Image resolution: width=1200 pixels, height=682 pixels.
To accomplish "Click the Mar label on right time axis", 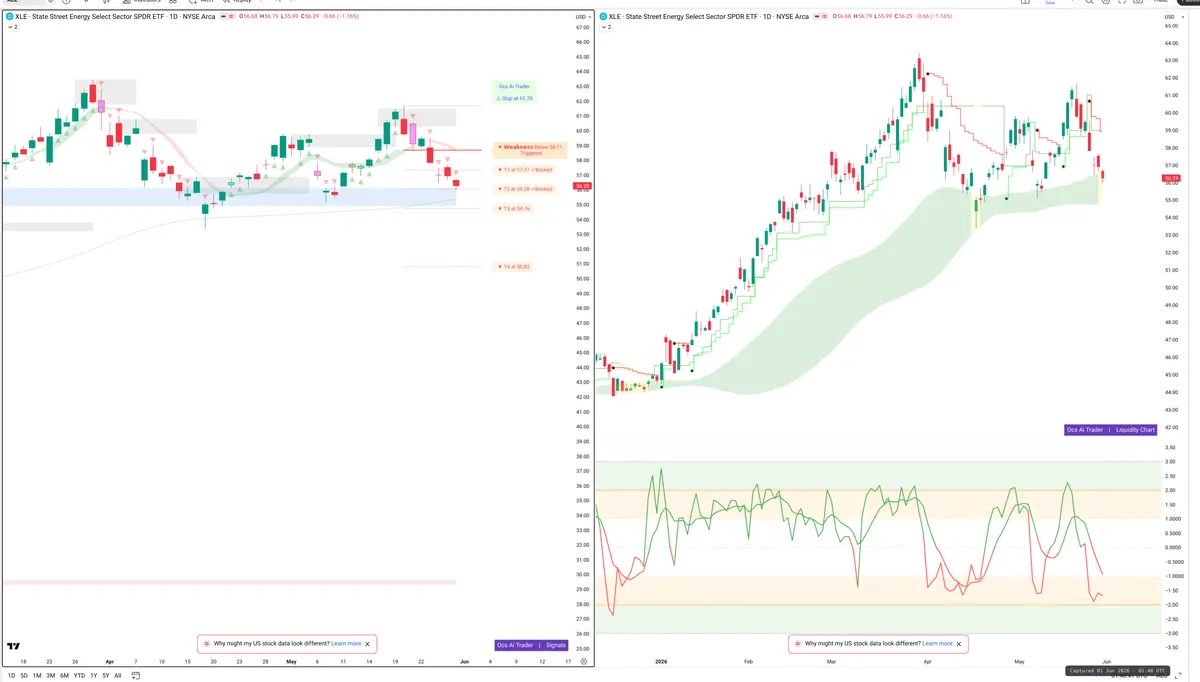I will click(832, 662).
